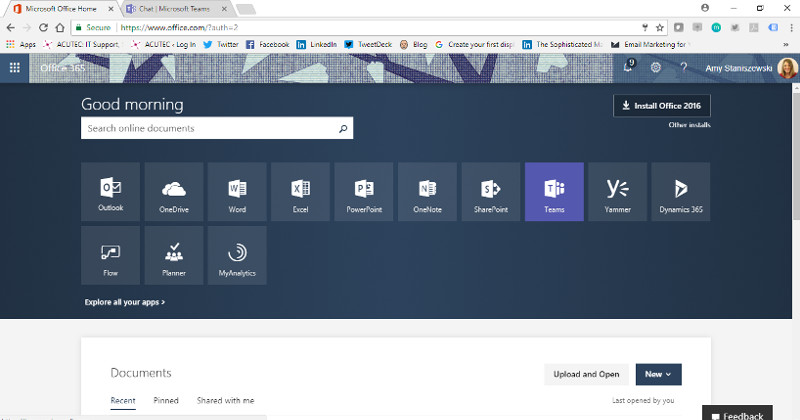This screenshot has width=800, height=420.
Task: Expand the New document dropdown
Action: click(658, 374)
